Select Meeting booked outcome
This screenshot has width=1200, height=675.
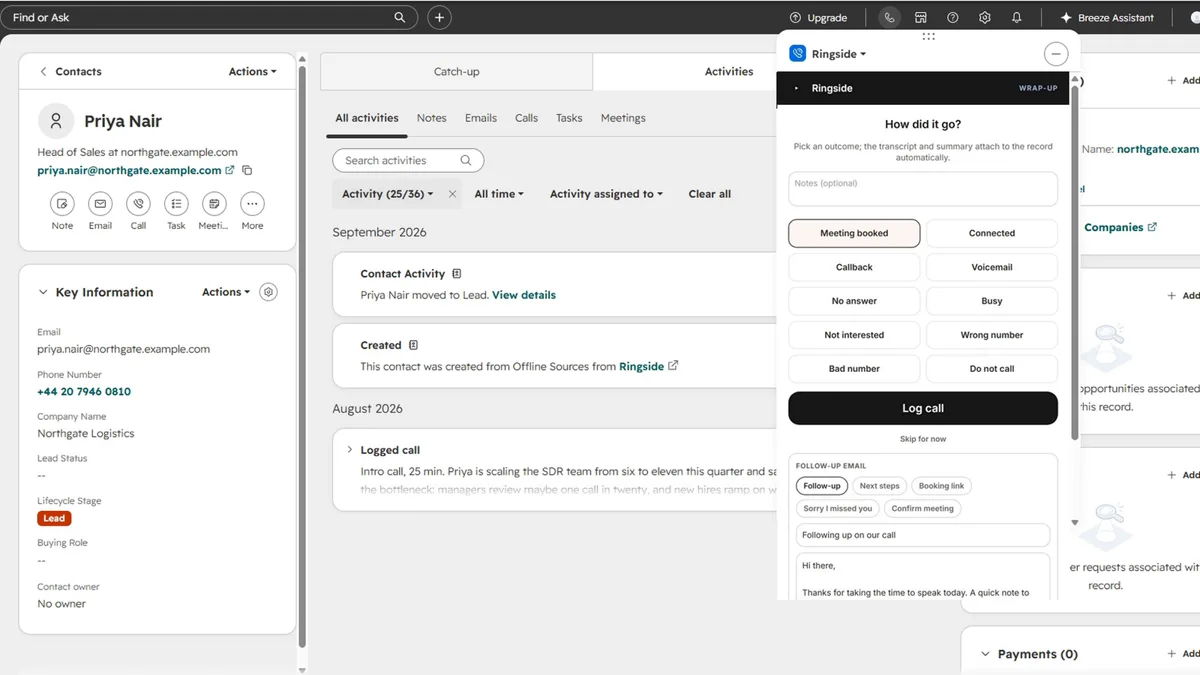pos(854,233)
